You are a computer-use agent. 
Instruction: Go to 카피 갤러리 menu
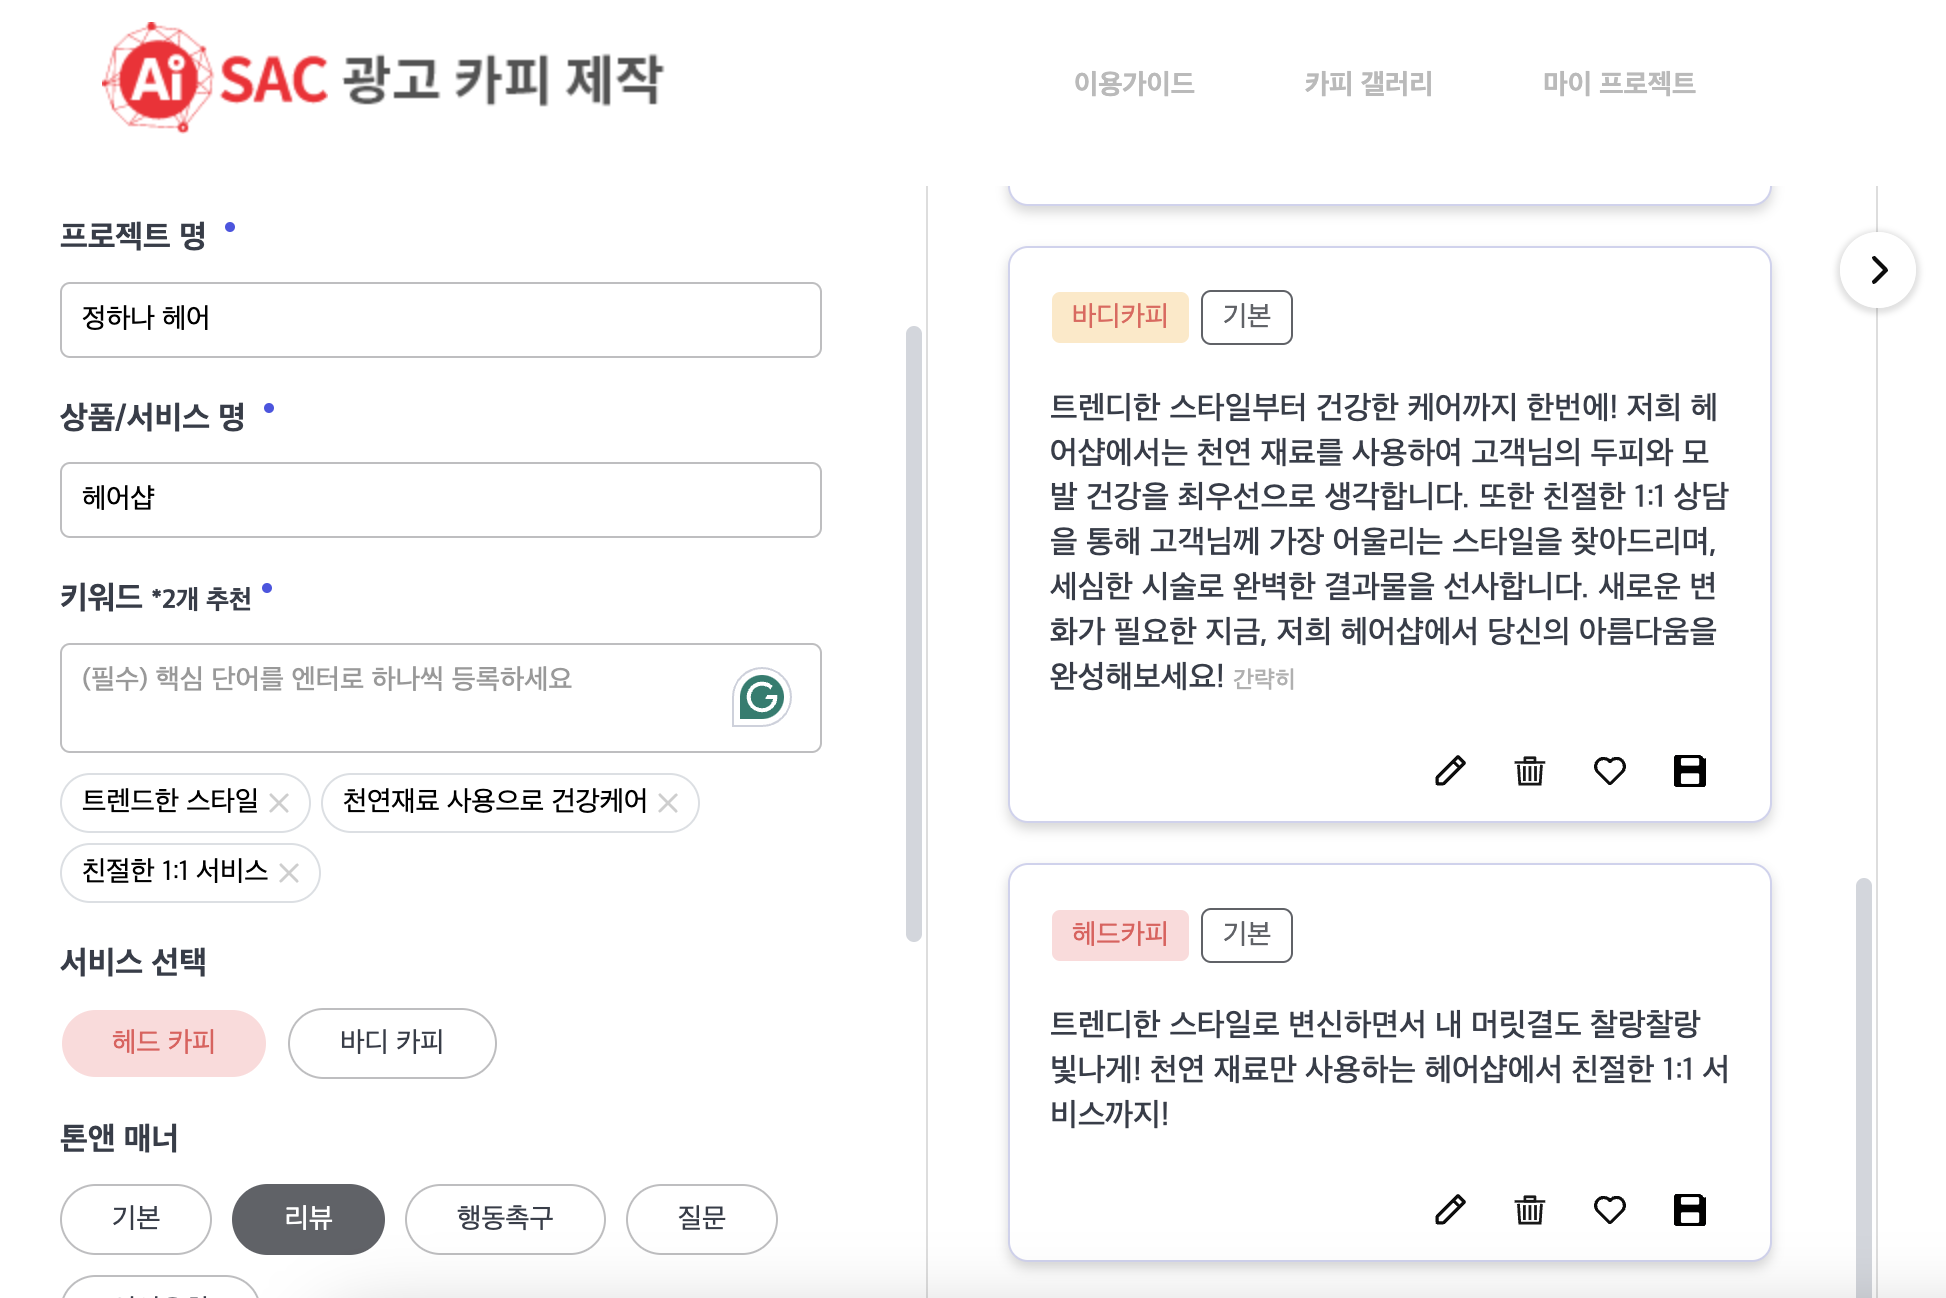pos(1368,83)
